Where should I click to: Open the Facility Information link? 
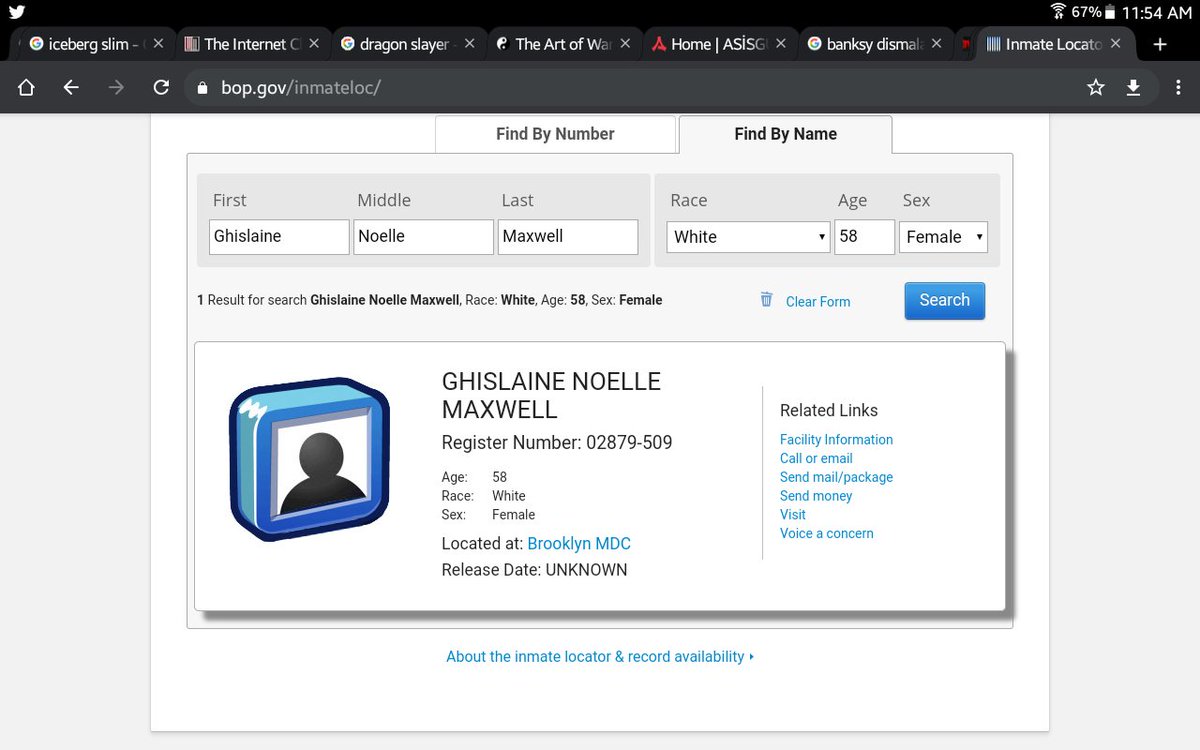click(x=836, y=439)
